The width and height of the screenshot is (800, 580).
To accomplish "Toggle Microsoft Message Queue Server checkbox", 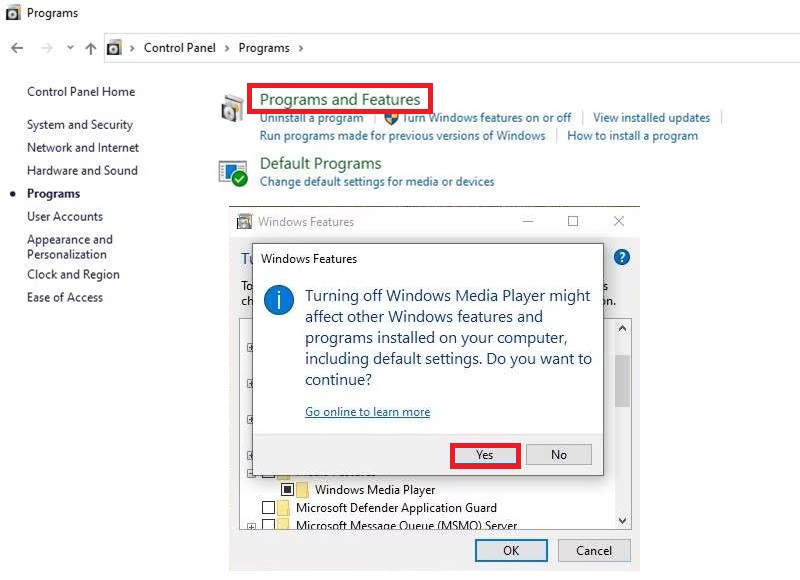I will pos(268,524).
